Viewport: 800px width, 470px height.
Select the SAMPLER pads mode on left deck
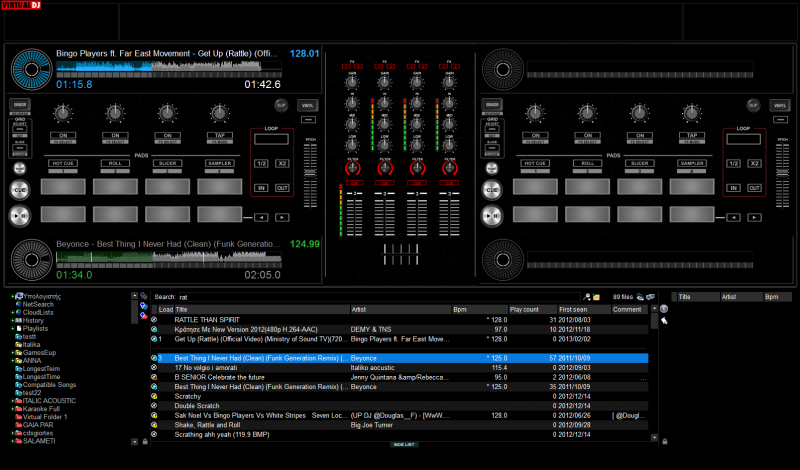pos(220,163)
